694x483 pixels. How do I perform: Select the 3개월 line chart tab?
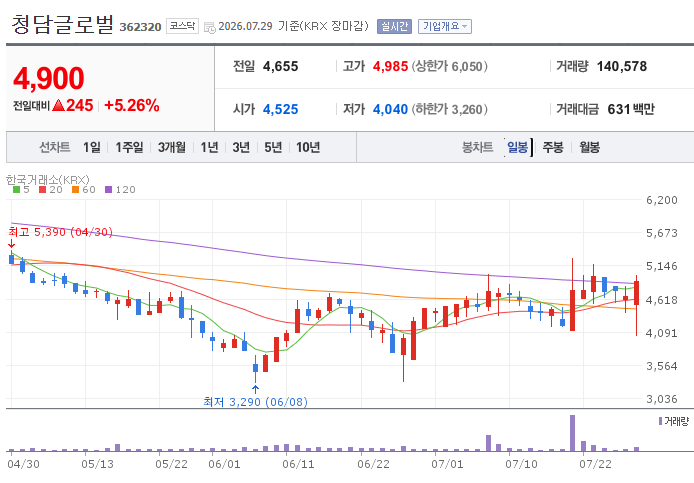pos(172,147)
